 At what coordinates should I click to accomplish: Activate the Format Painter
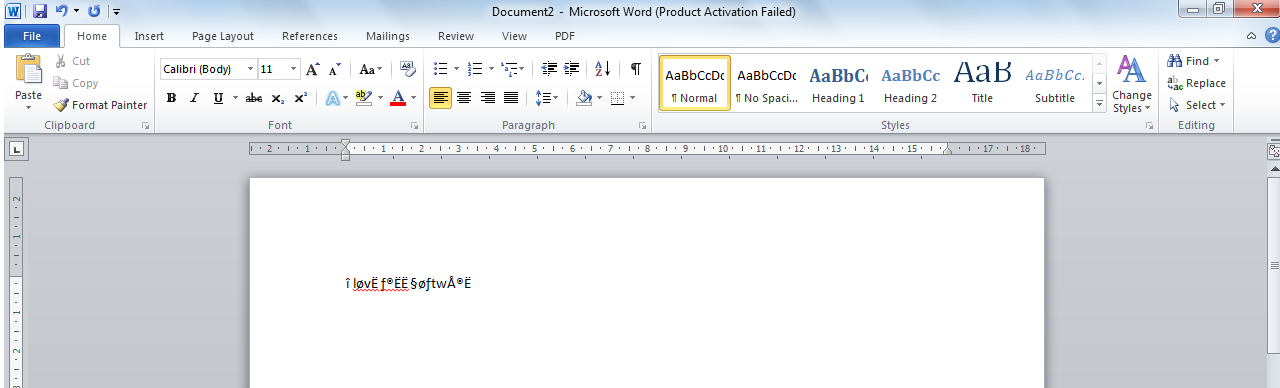coord(100,105)
